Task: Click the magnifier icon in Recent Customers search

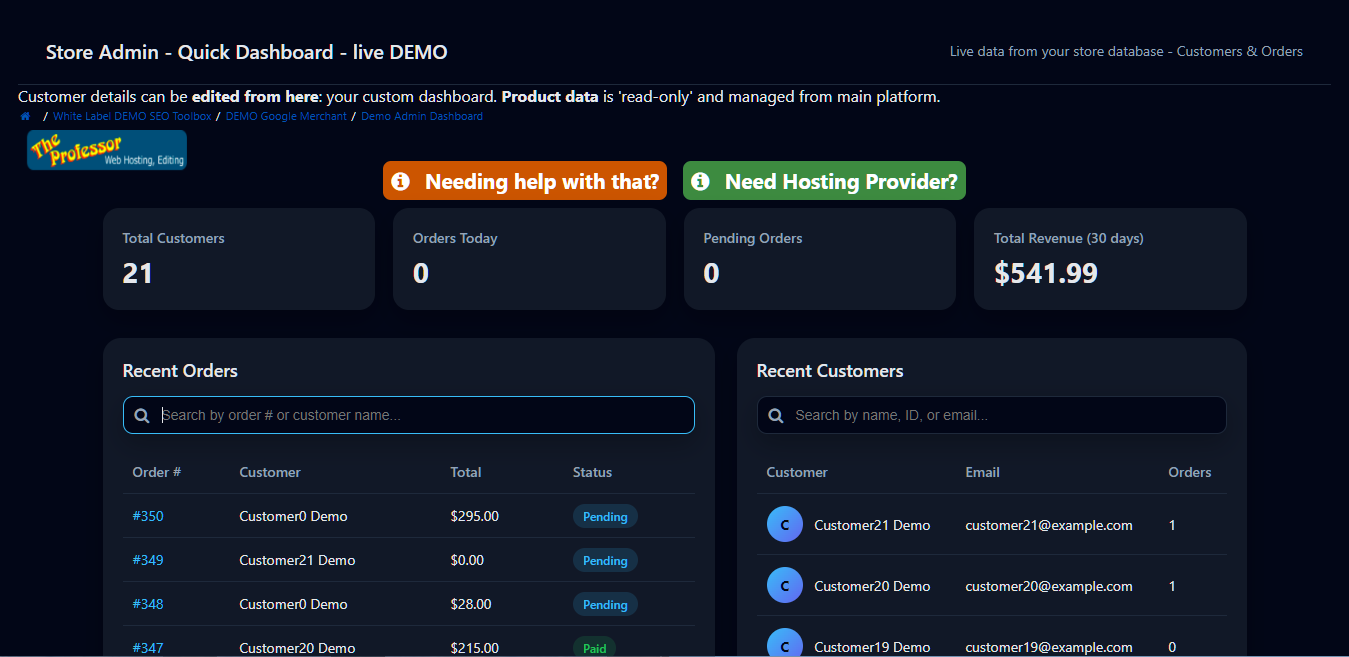Action: pos(776,414)
